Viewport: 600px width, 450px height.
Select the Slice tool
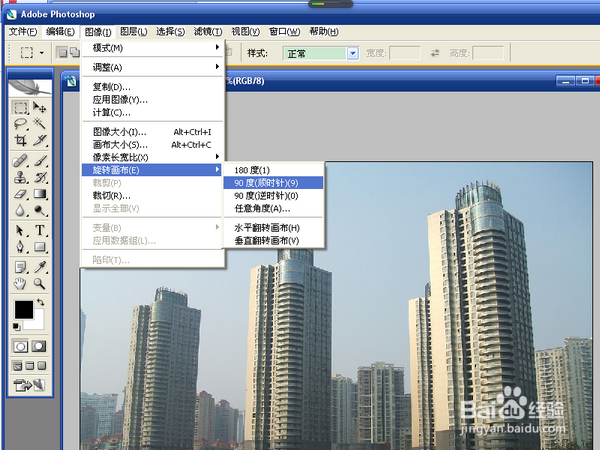point(40,140)
